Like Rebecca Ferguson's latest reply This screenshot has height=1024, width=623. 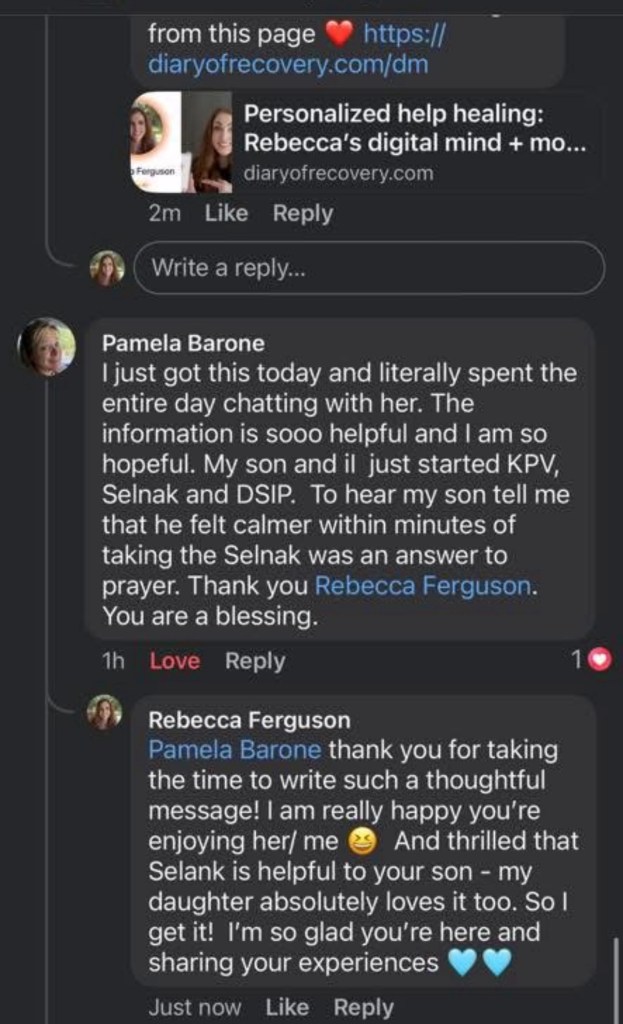(287, 1007)
